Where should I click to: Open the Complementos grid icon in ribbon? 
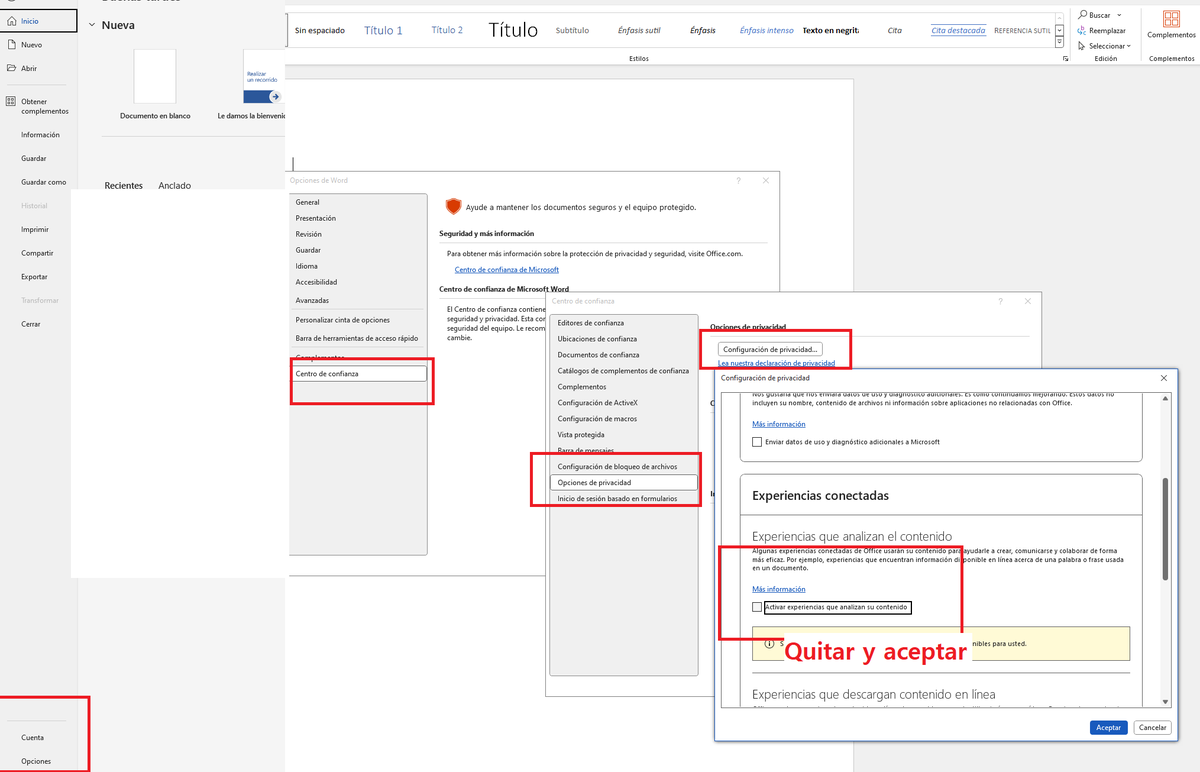click(x=1171, y=19)
